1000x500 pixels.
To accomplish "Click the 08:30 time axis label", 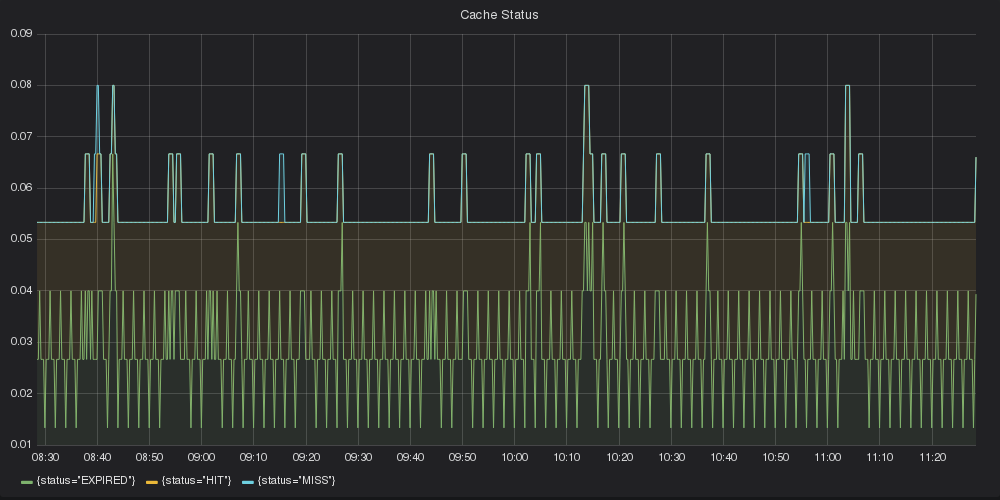I will (45, 457).
